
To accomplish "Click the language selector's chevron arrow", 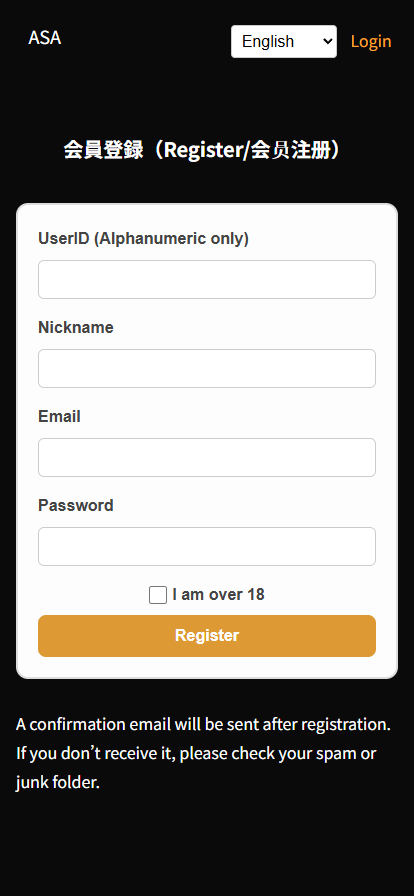I will pyautogui.click(x=328, y=41).
